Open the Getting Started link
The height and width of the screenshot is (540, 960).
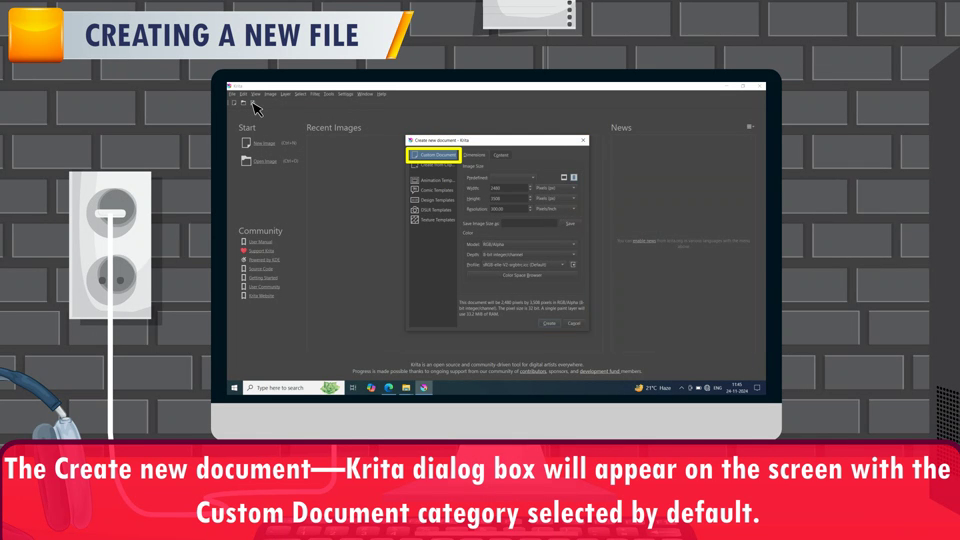[263, 277]
